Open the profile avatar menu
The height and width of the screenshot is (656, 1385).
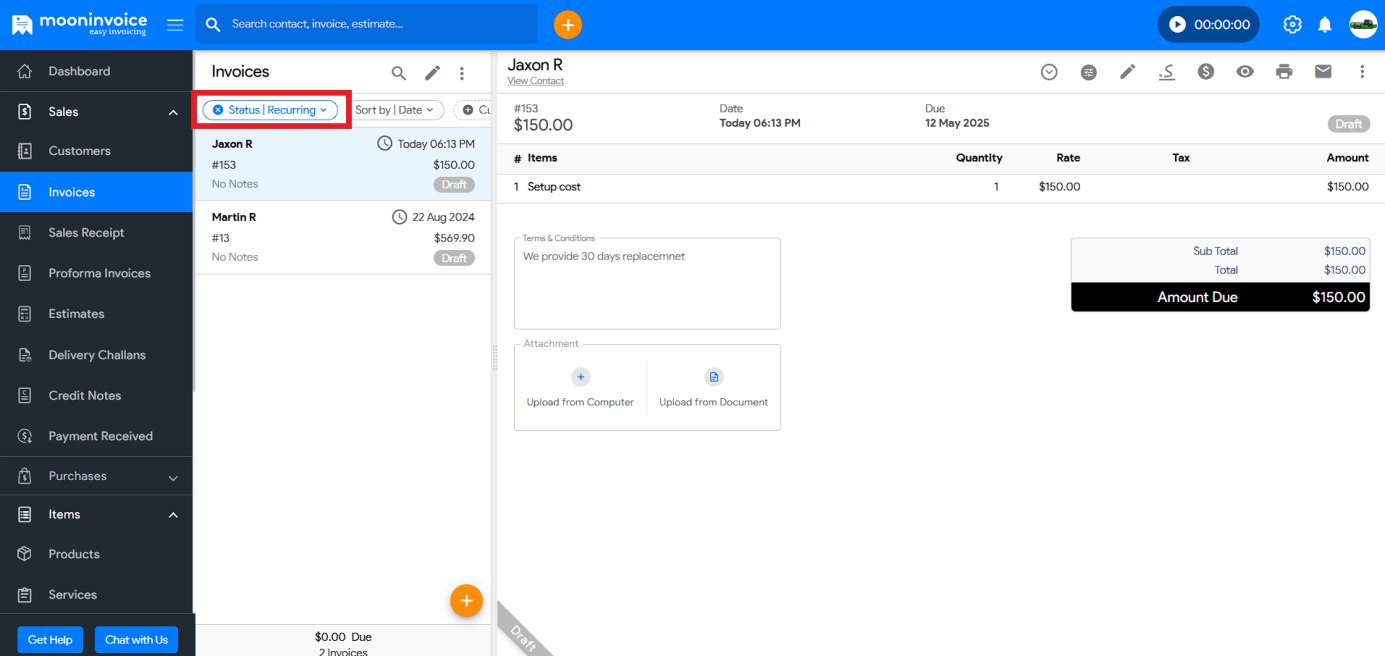(x=1363, y=25)
